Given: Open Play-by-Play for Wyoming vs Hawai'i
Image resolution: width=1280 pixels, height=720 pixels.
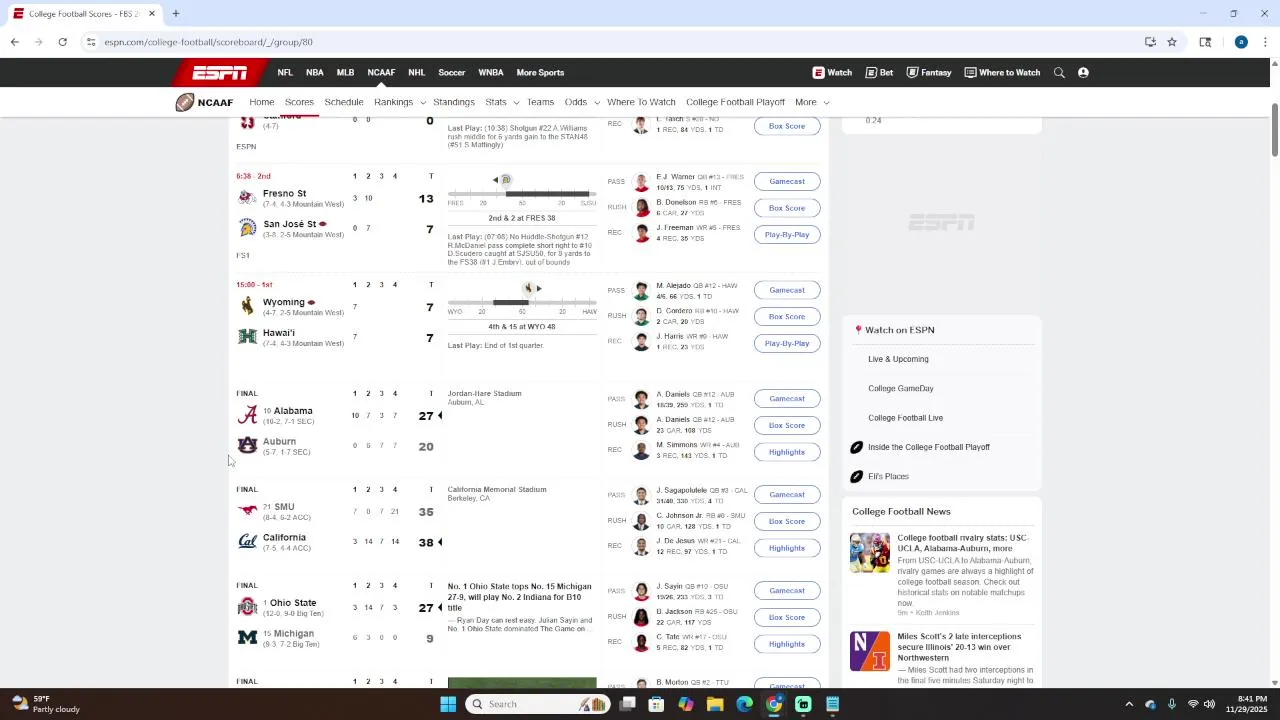Looking at the screenshot, I should tap(787, 343).
